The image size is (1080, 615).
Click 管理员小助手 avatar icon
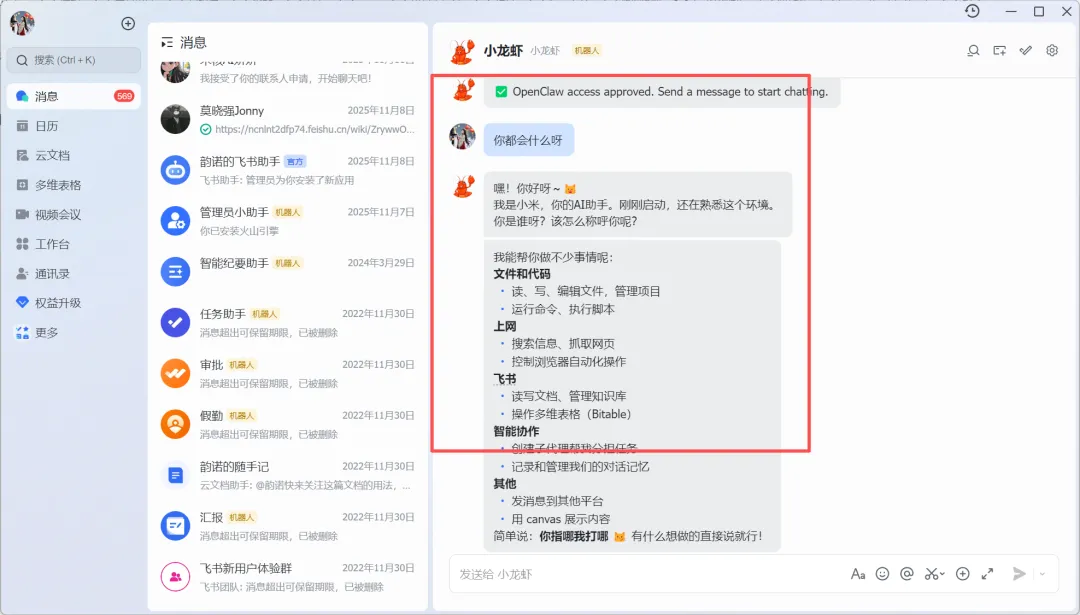176,220
